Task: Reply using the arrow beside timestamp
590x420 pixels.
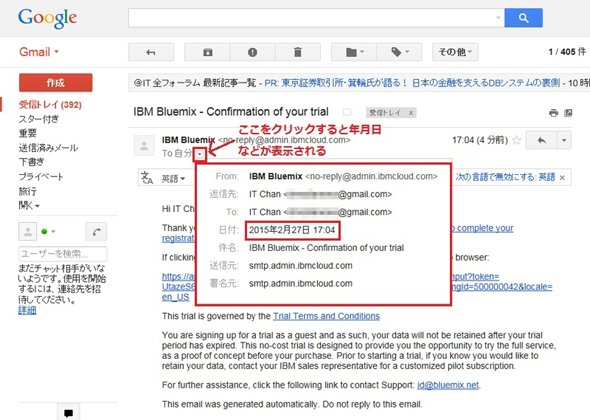Action: (541, 140)
